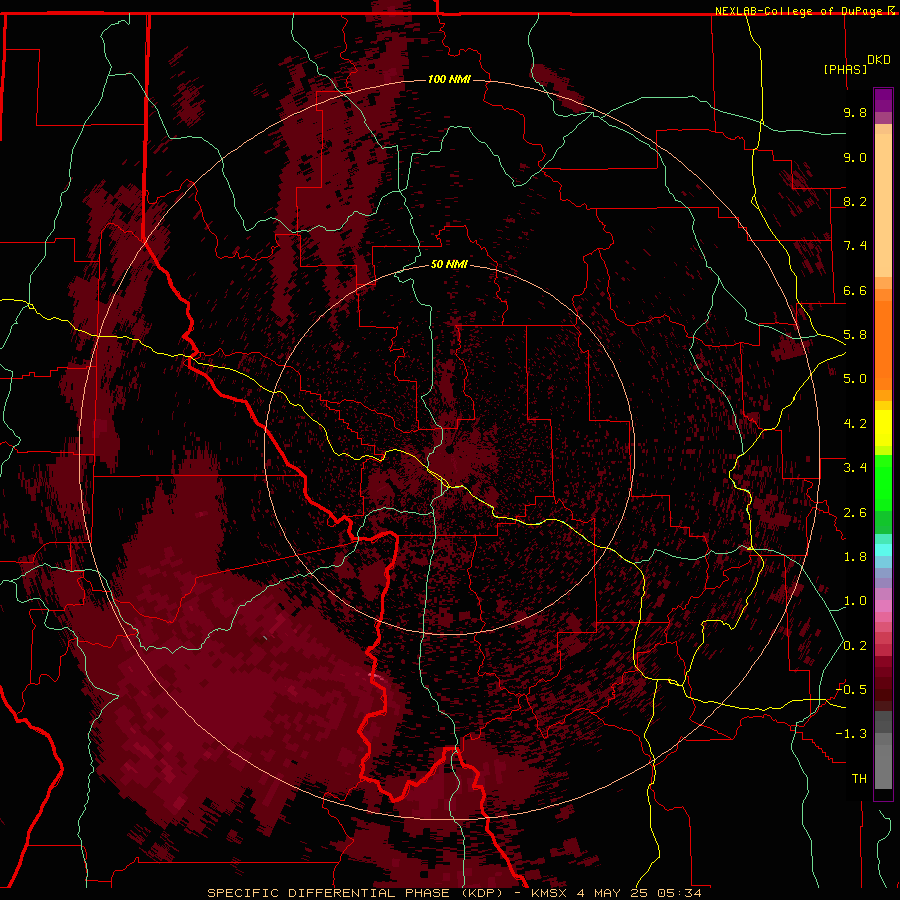900x900 pixels.
Task: Click the radar site dot at the map center
Action: click(x=450, y=450)
